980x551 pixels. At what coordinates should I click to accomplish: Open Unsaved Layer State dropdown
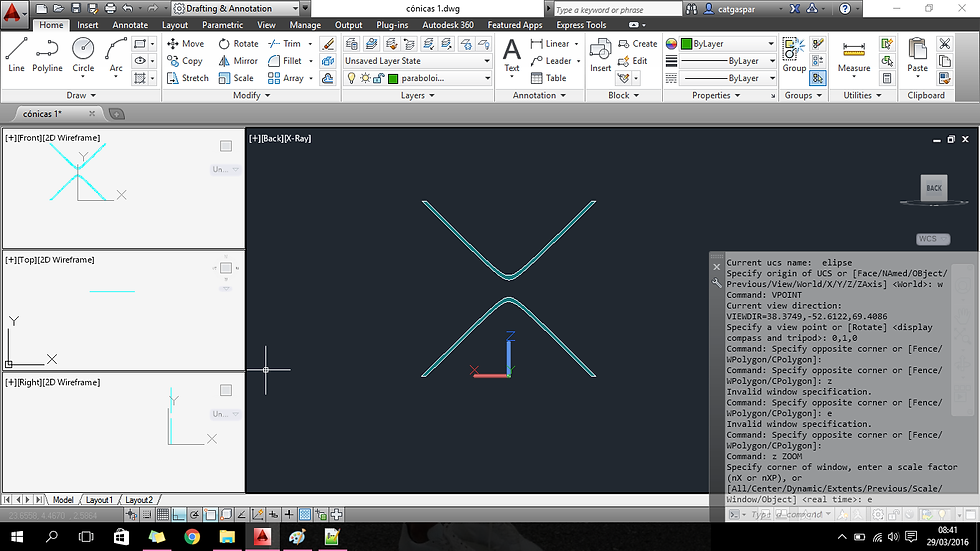coord(418,61)
